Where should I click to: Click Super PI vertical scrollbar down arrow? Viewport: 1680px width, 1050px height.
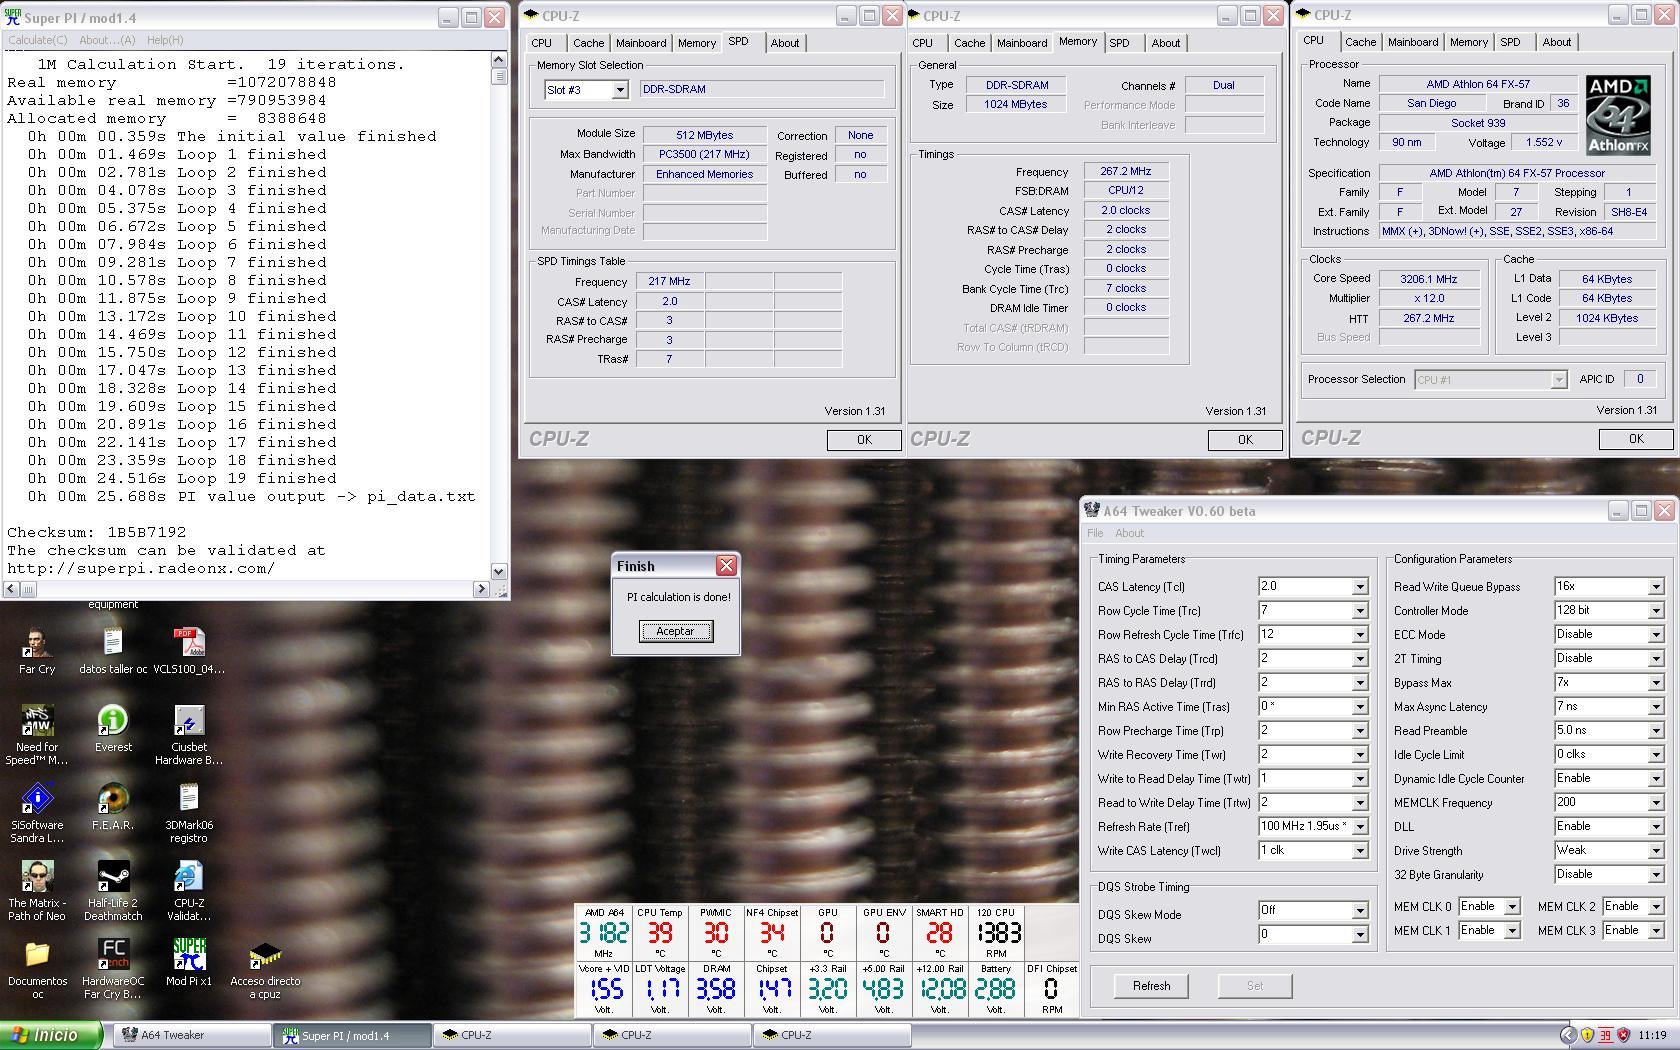(499, 571)
